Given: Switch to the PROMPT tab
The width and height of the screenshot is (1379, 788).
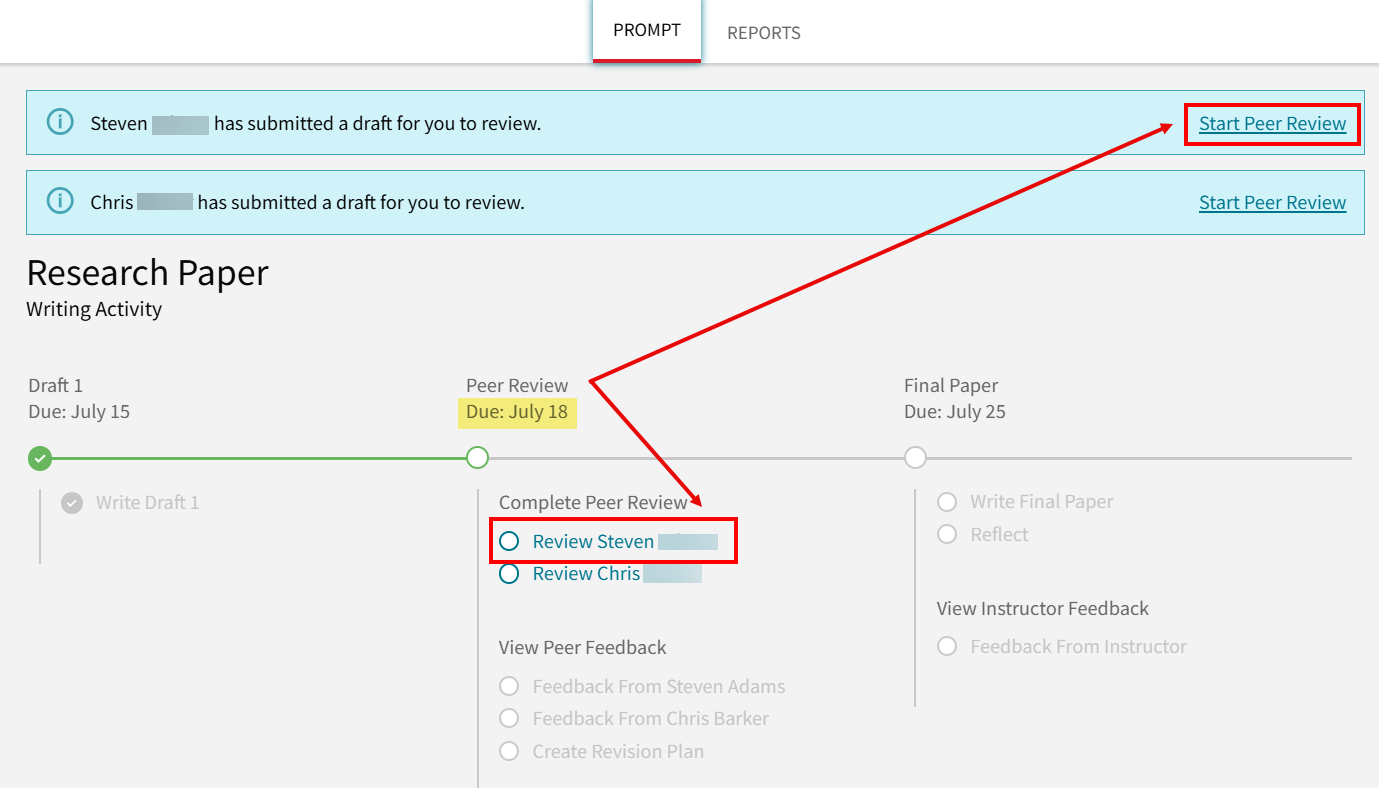Looking at the screenshot, I should [x=647, y=31].
